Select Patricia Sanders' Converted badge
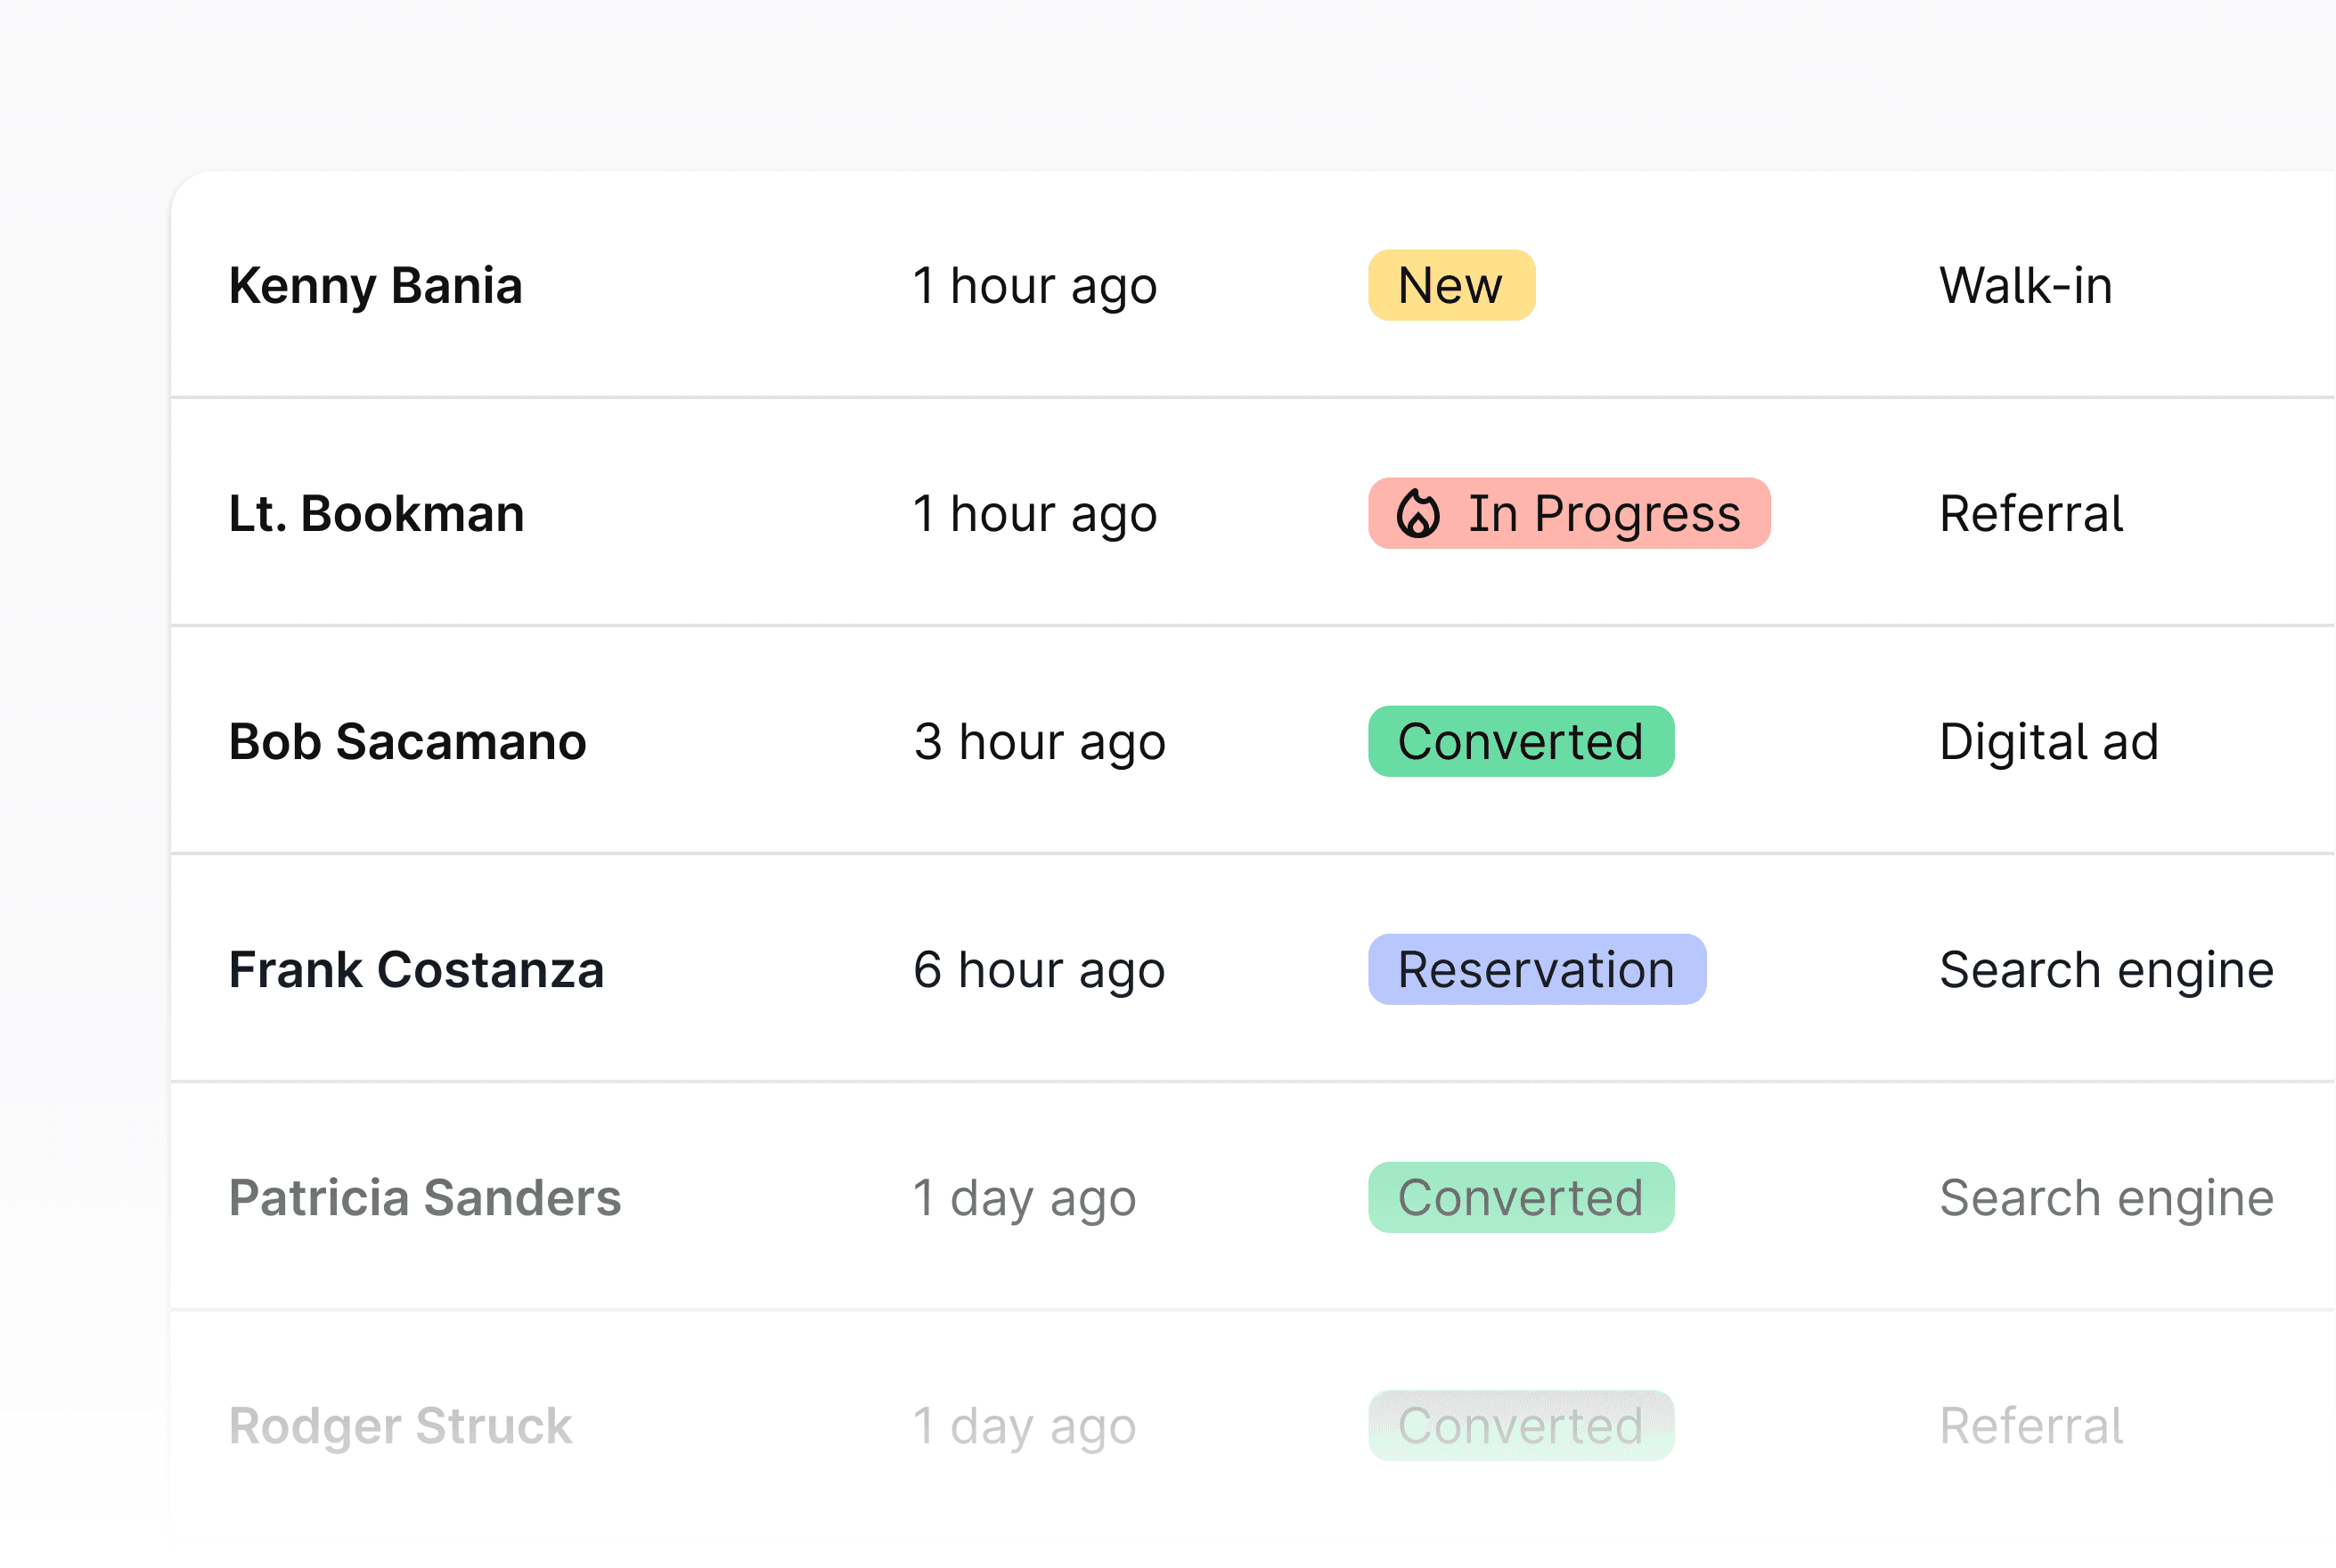2336x1568 pixels. point(1520,1198)
